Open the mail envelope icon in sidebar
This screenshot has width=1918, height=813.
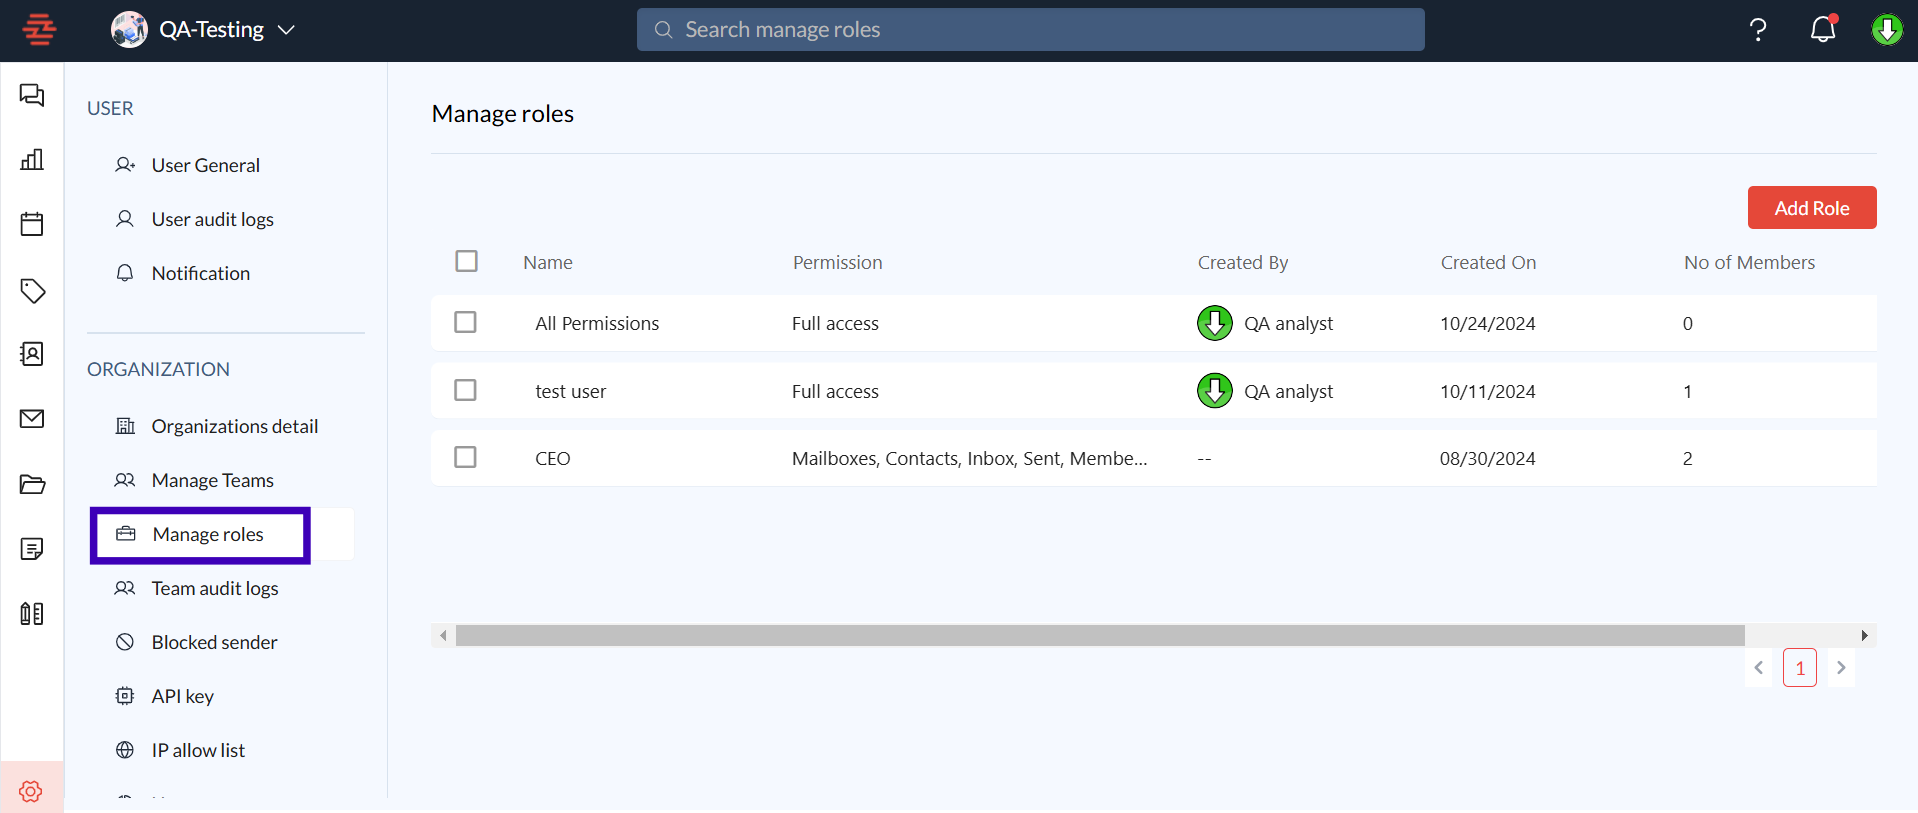(32, 419)
